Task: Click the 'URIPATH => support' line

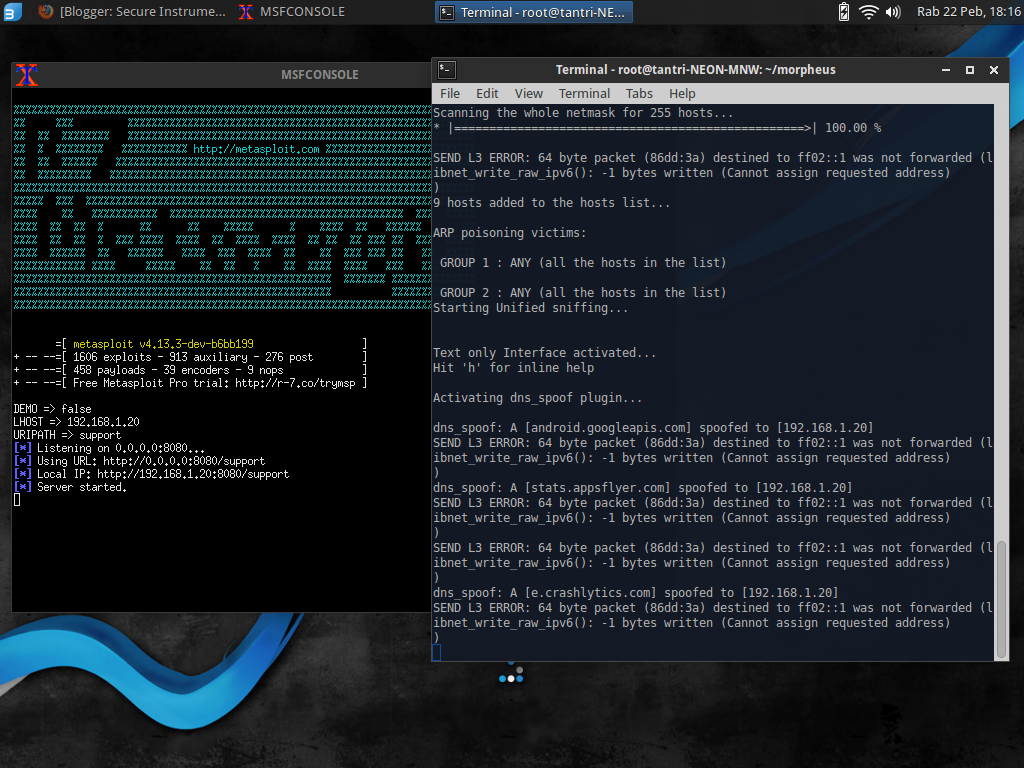Action: (x=67, y=435)
